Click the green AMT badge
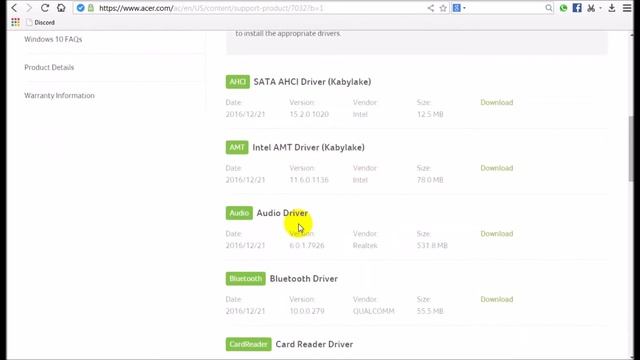The height and width of the screenshot is (360, 640). pos(237,147)
